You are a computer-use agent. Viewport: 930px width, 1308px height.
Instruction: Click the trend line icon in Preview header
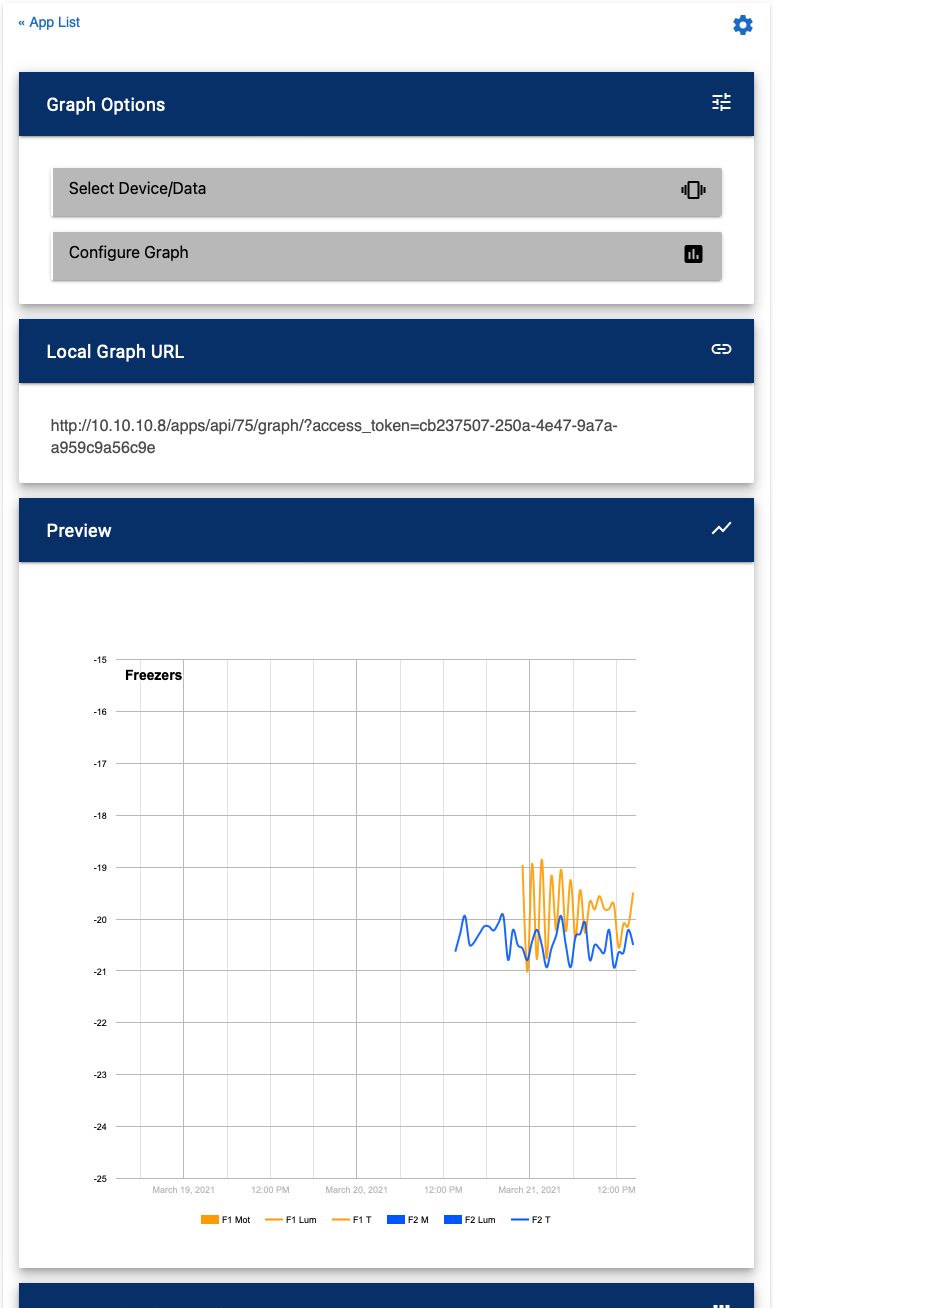coord(721,528)
